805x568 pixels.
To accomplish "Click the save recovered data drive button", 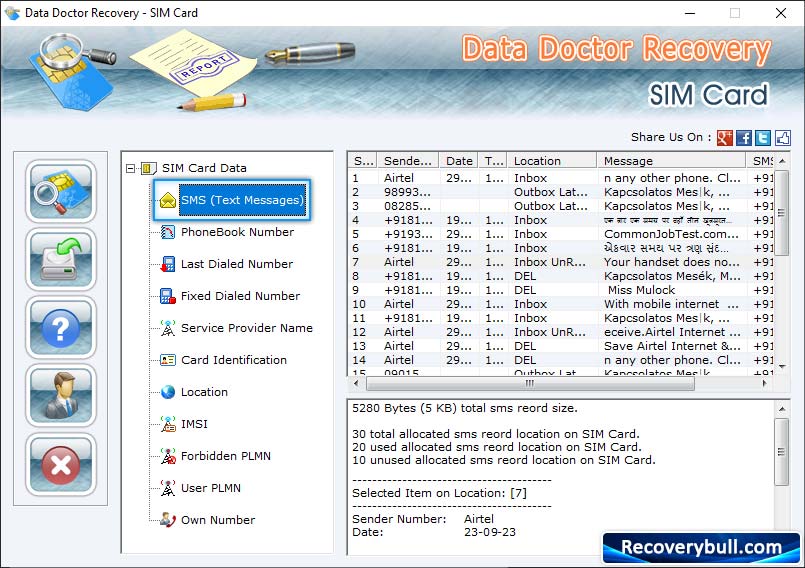I will pos(61,259).
